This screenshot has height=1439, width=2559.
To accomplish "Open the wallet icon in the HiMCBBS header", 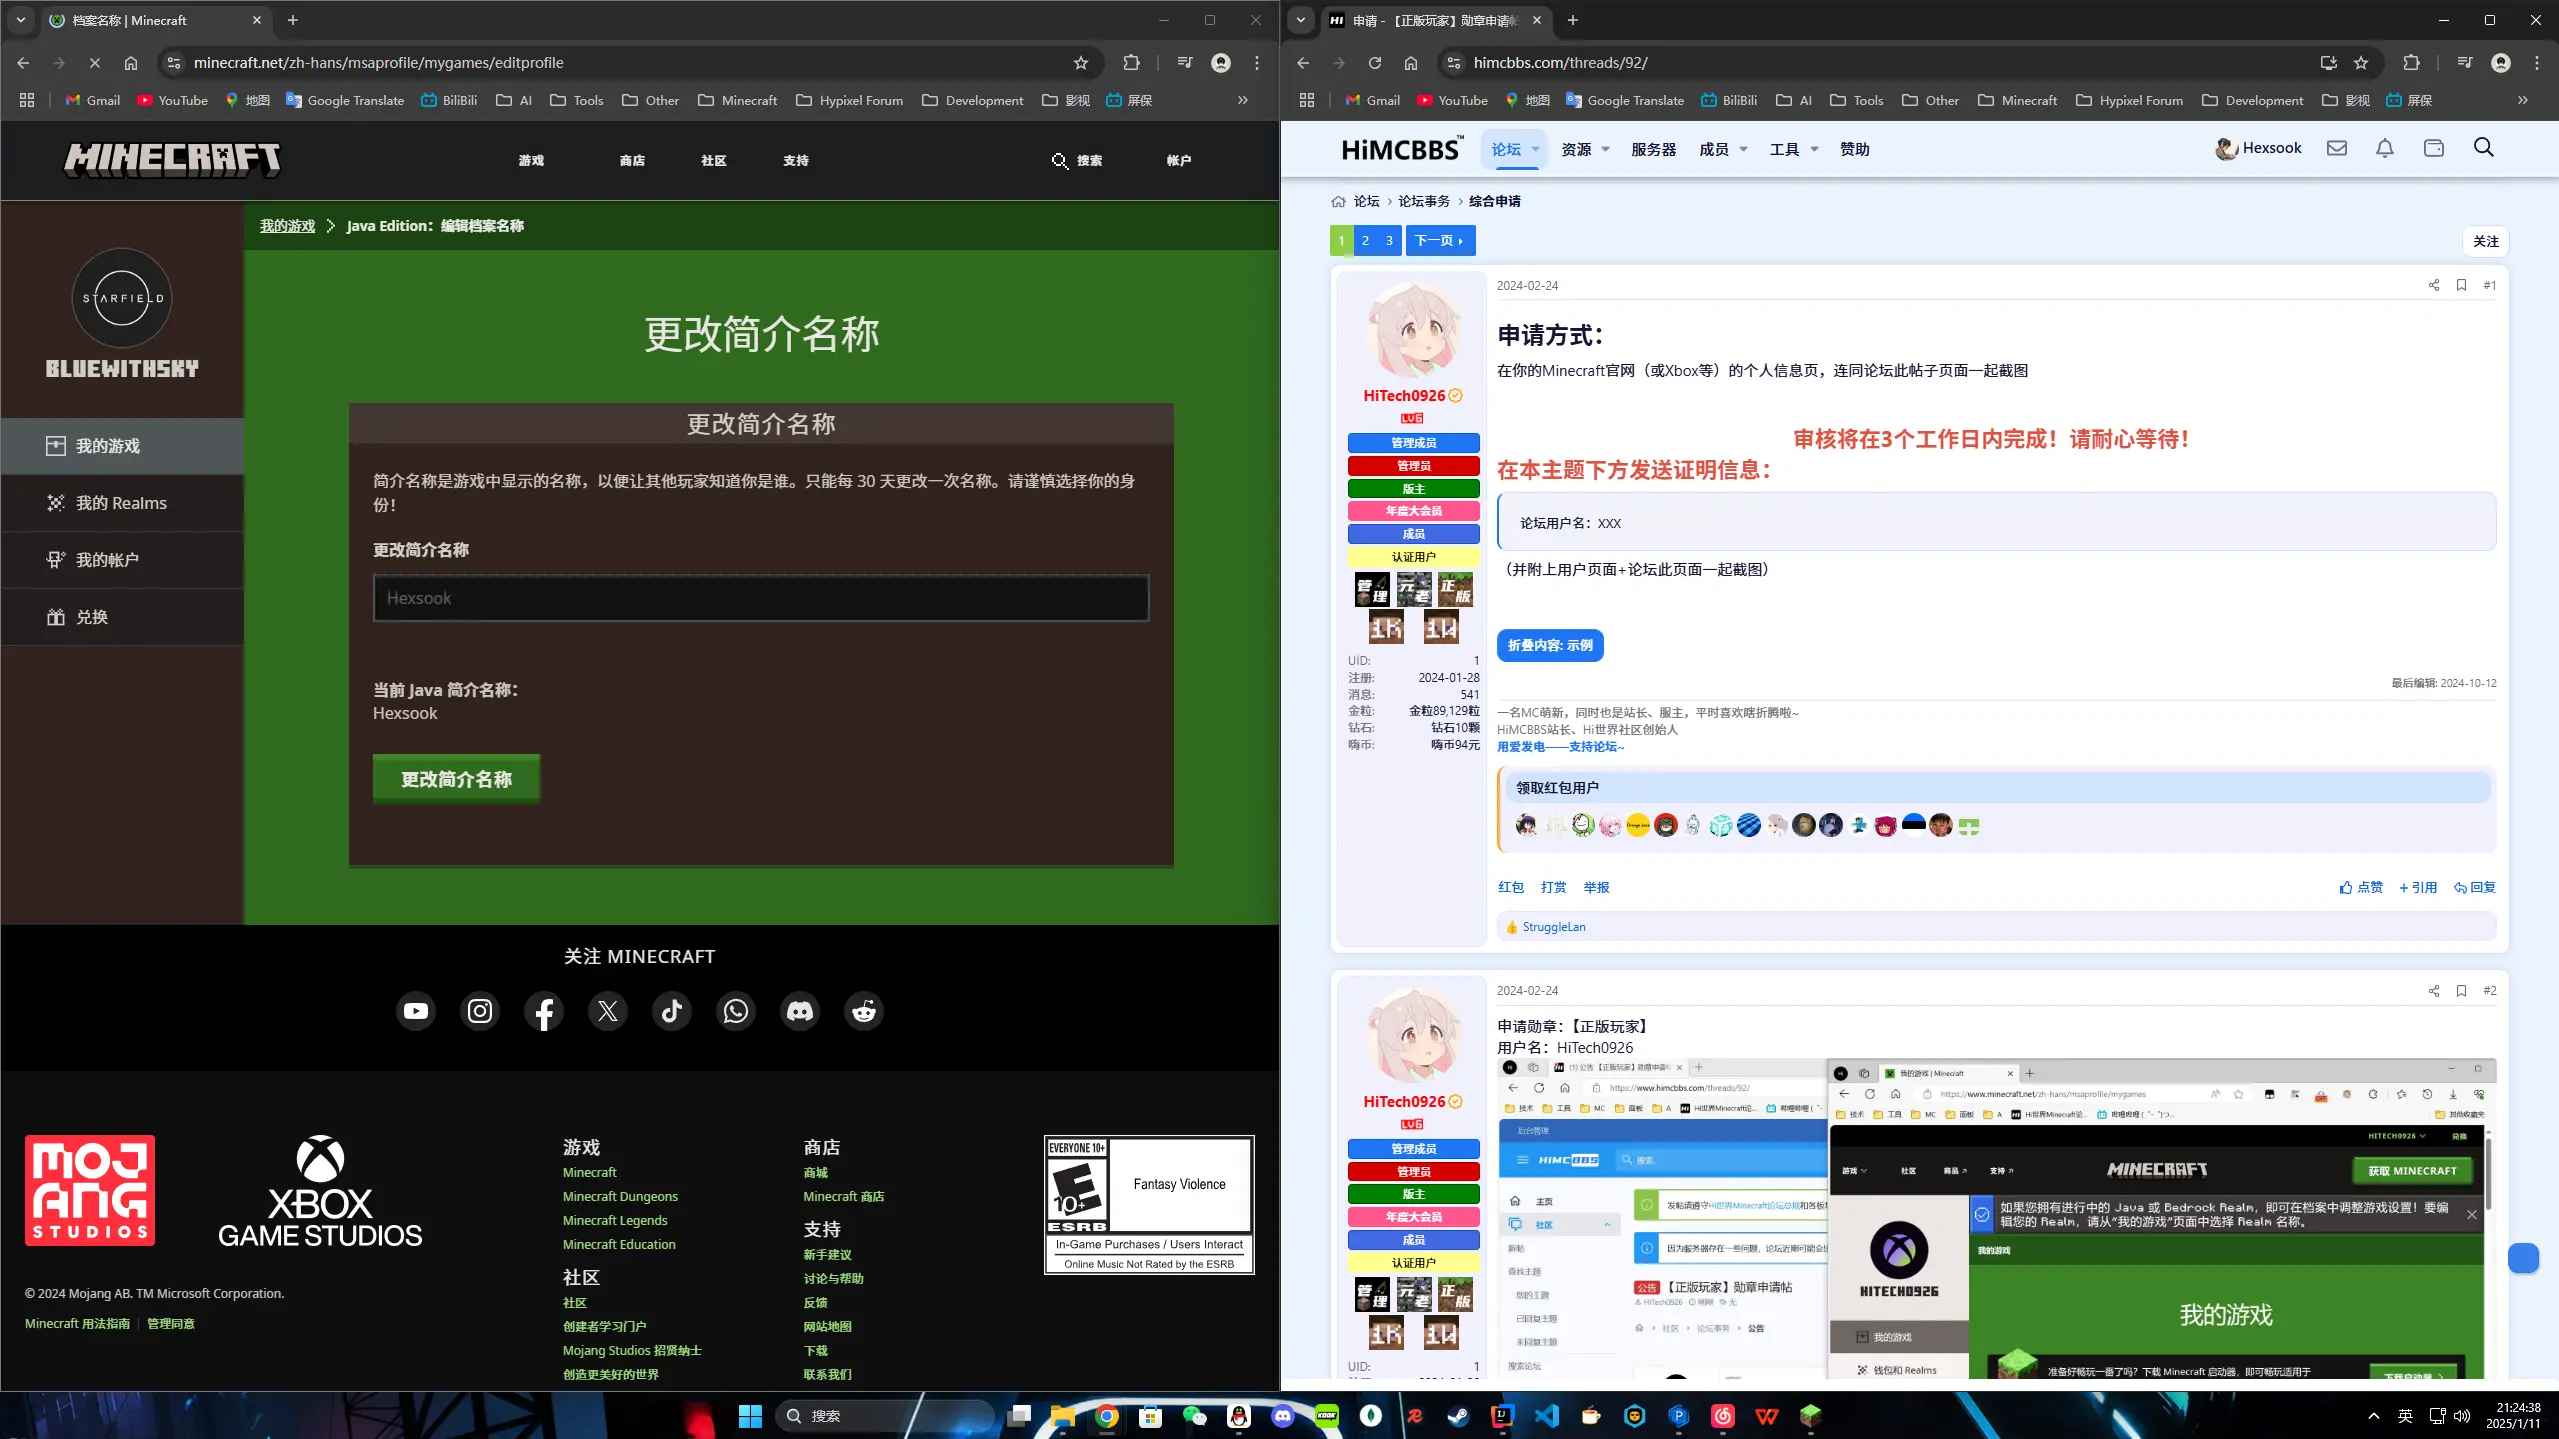I will (2433, 148).
